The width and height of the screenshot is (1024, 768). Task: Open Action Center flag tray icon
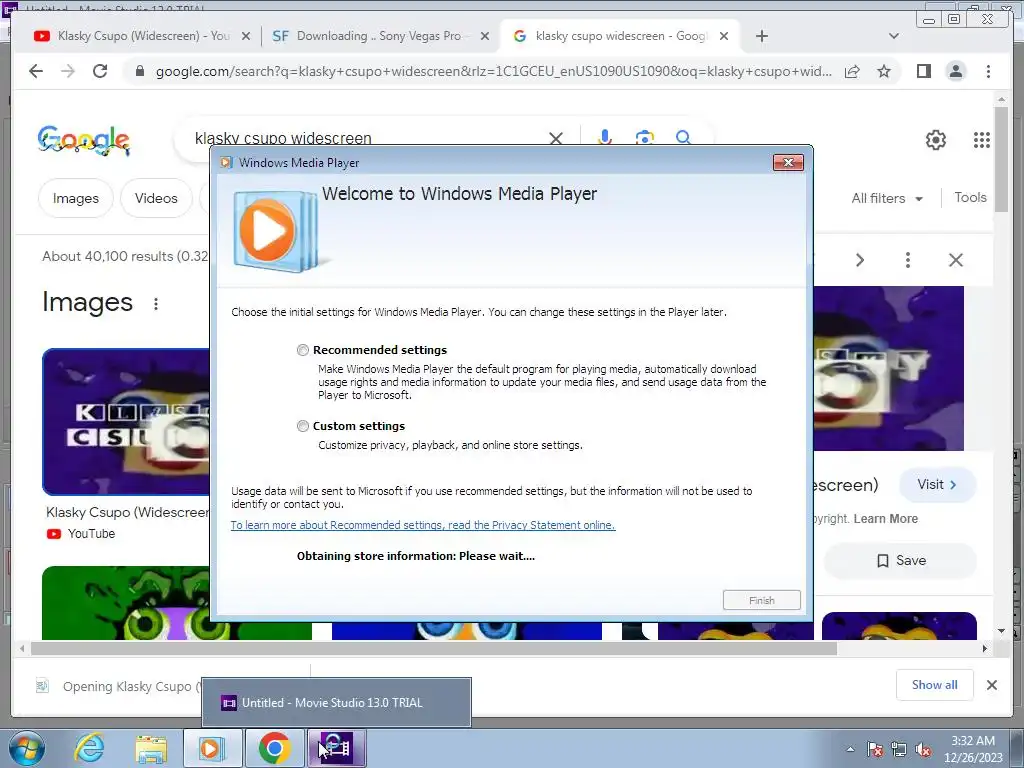pos(874,750)
